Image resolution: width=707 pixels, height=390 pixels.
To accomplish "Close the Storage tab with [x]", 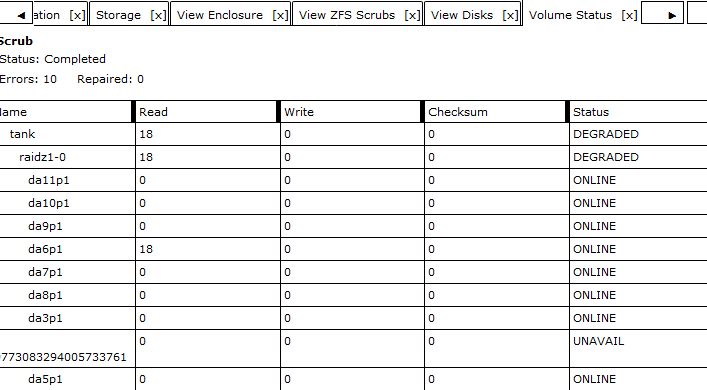I will [158, 15].
